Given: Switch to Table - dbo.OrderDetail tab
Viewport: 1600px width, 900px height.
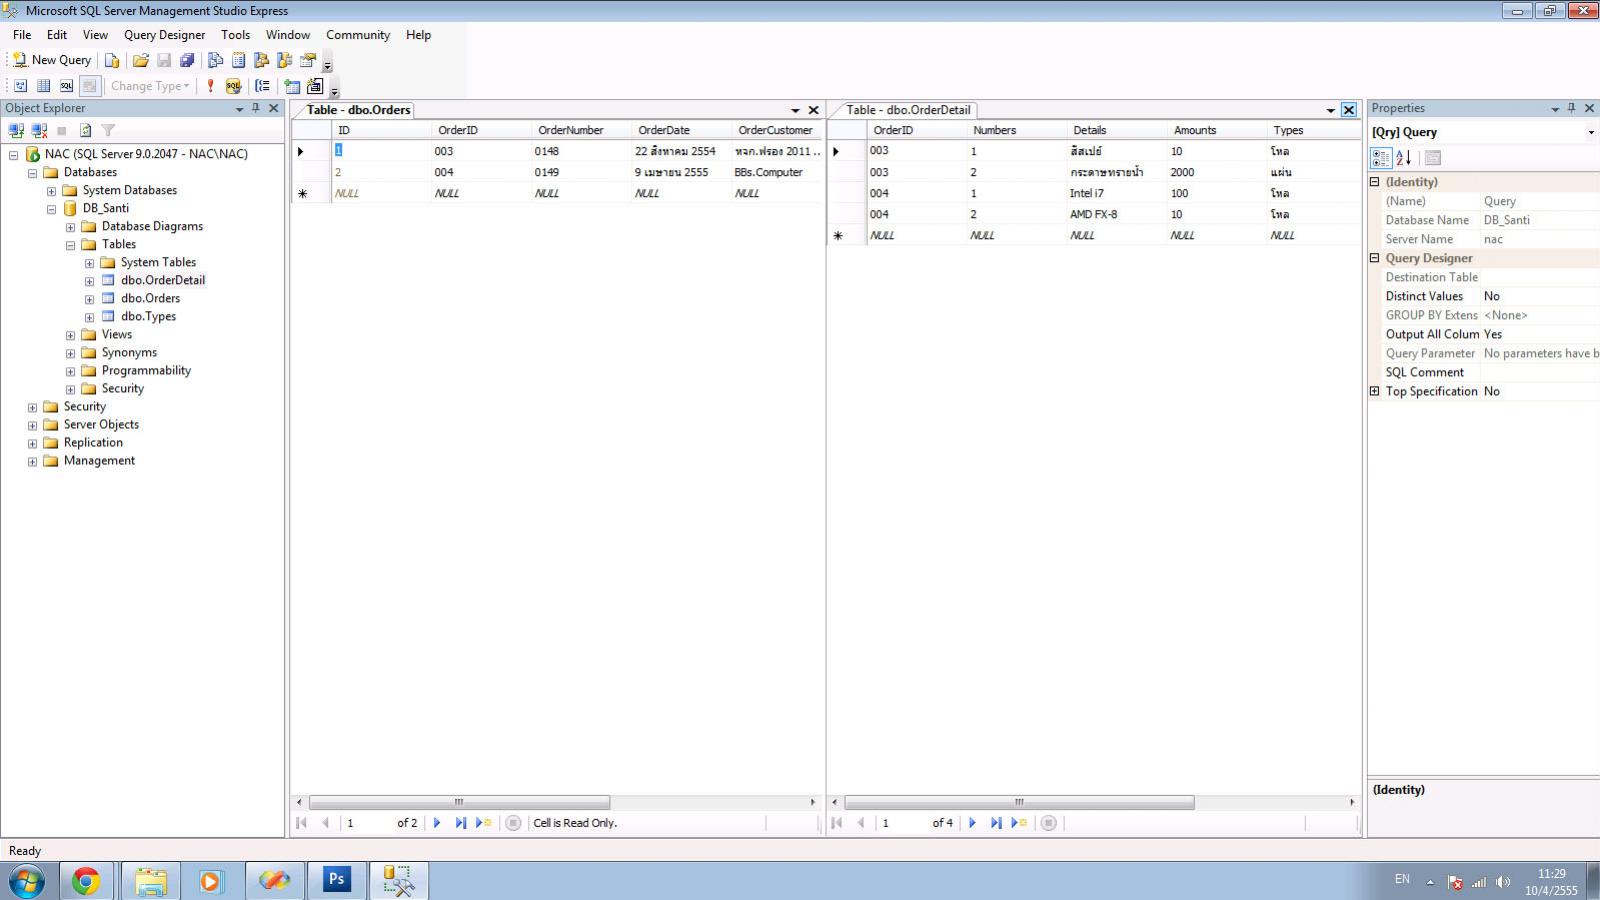Looking at the screenshot, I should point(908,110).
